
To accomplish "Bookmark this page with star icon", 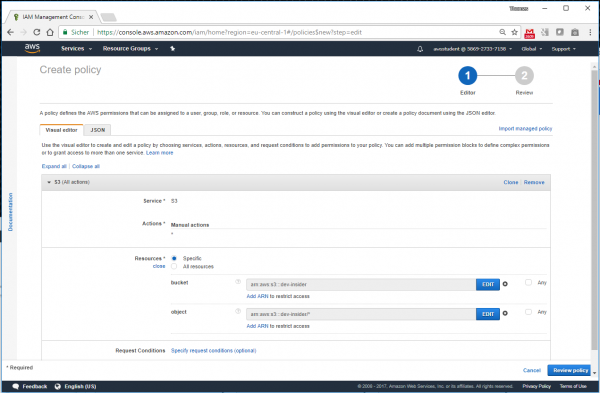I will [515, 32].
